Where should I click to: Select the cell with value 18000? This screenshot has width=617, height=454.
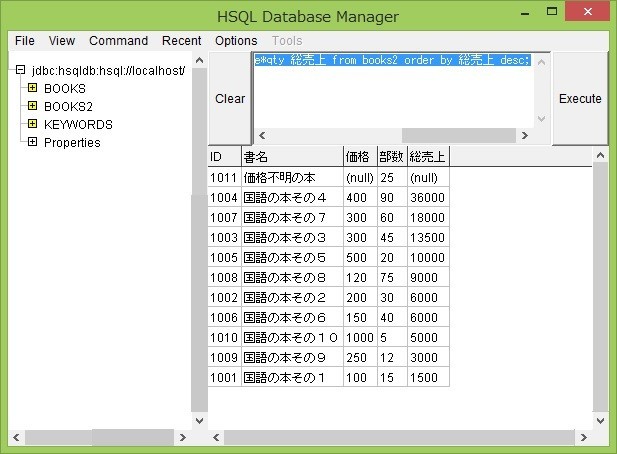428,218
